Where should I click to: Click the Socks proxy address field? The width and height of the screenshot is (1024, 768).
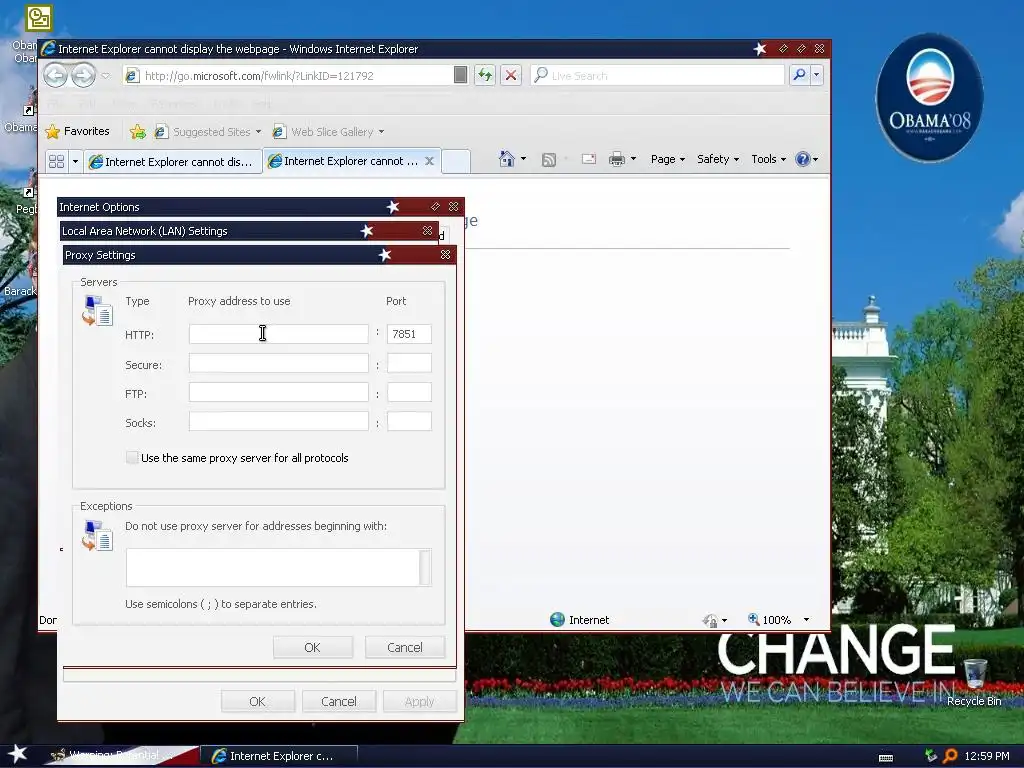278,421
